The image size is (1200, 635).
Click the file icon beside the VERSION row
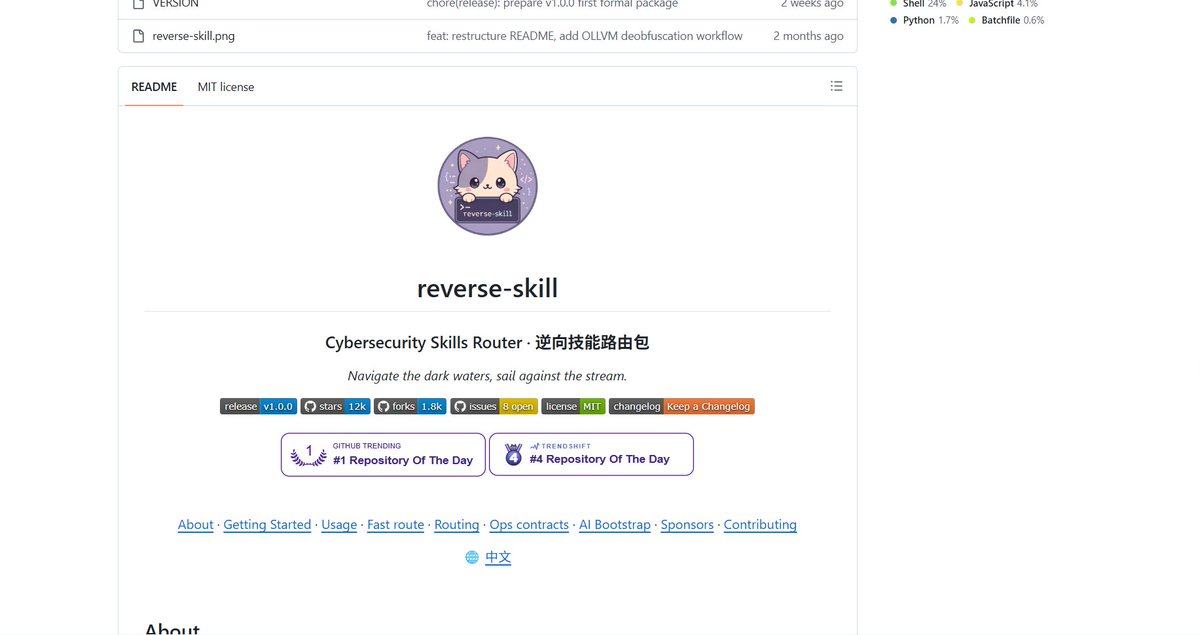(139, 4)
